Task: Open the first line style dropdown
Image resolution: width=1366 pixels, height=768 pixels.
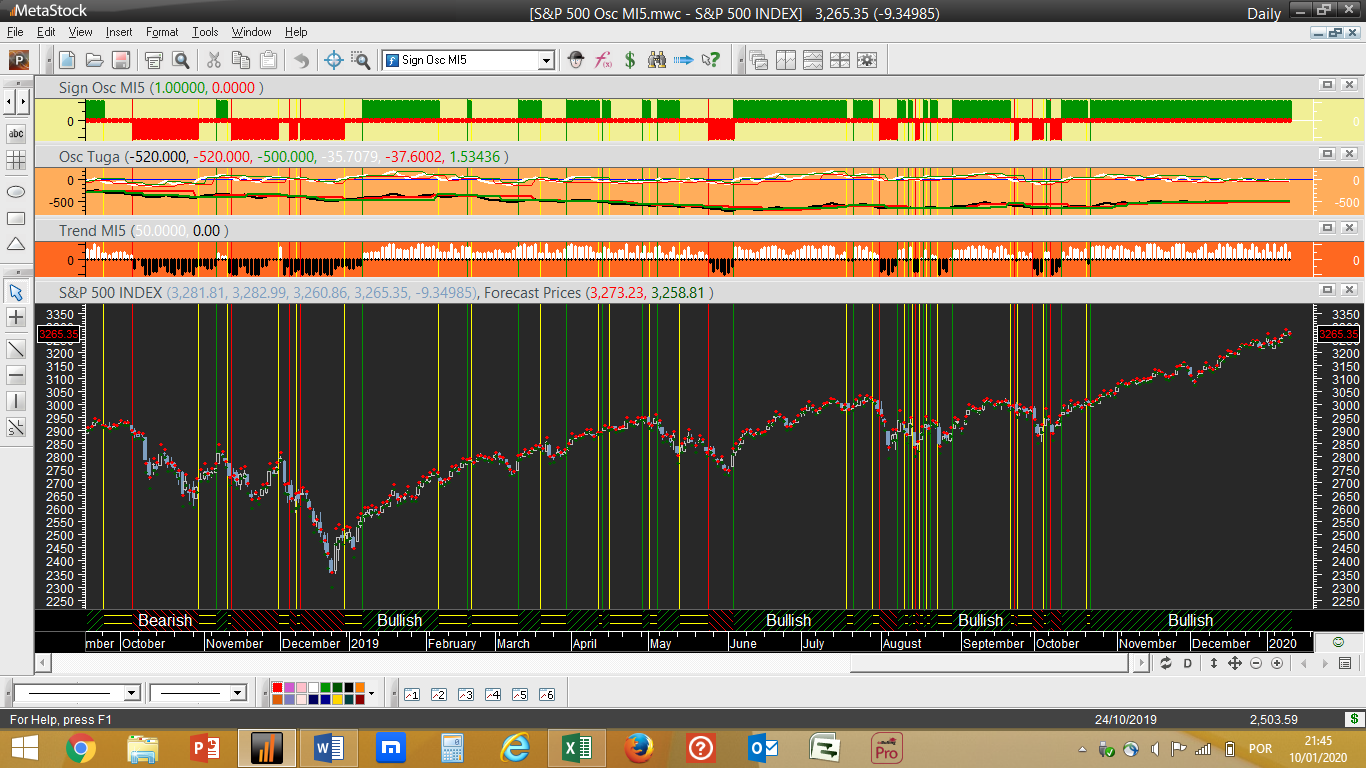Action: coord(131,693)
